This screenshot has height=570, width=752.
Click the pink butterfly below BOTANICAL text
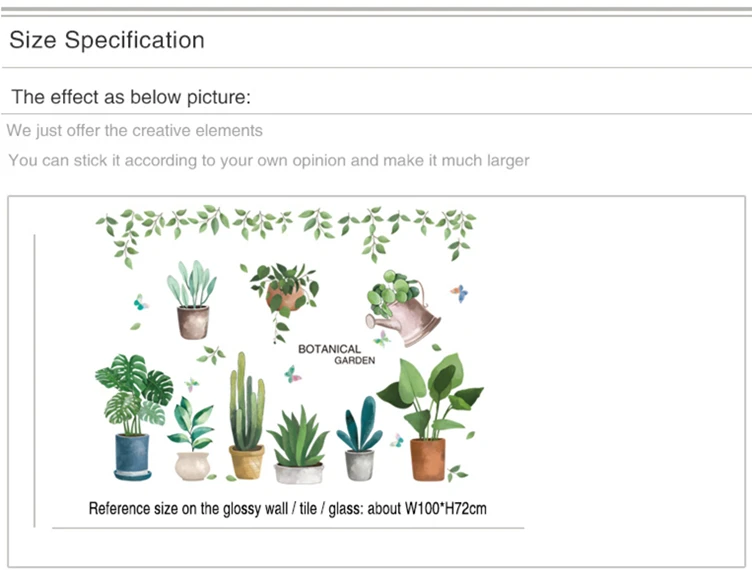coord(292,373)
